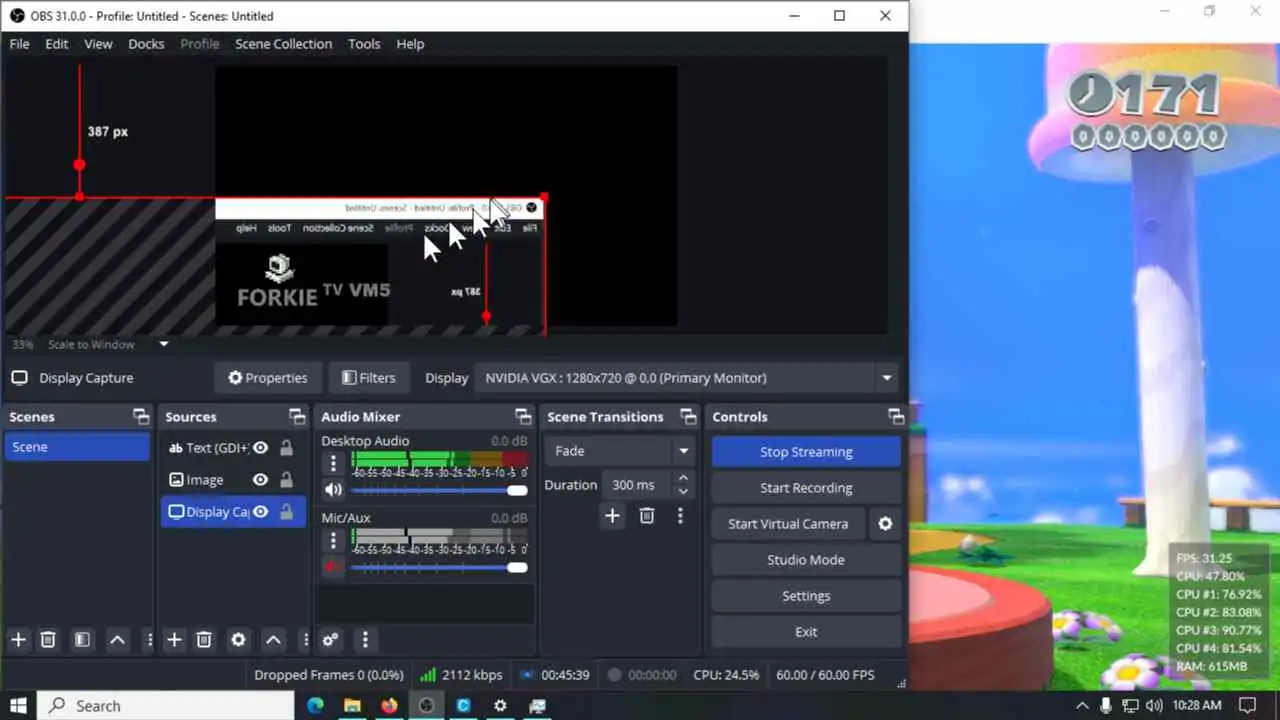Float the Sources dock panel
The height and width of the screenshot is (720, 1280).
[x=297, y=417]
